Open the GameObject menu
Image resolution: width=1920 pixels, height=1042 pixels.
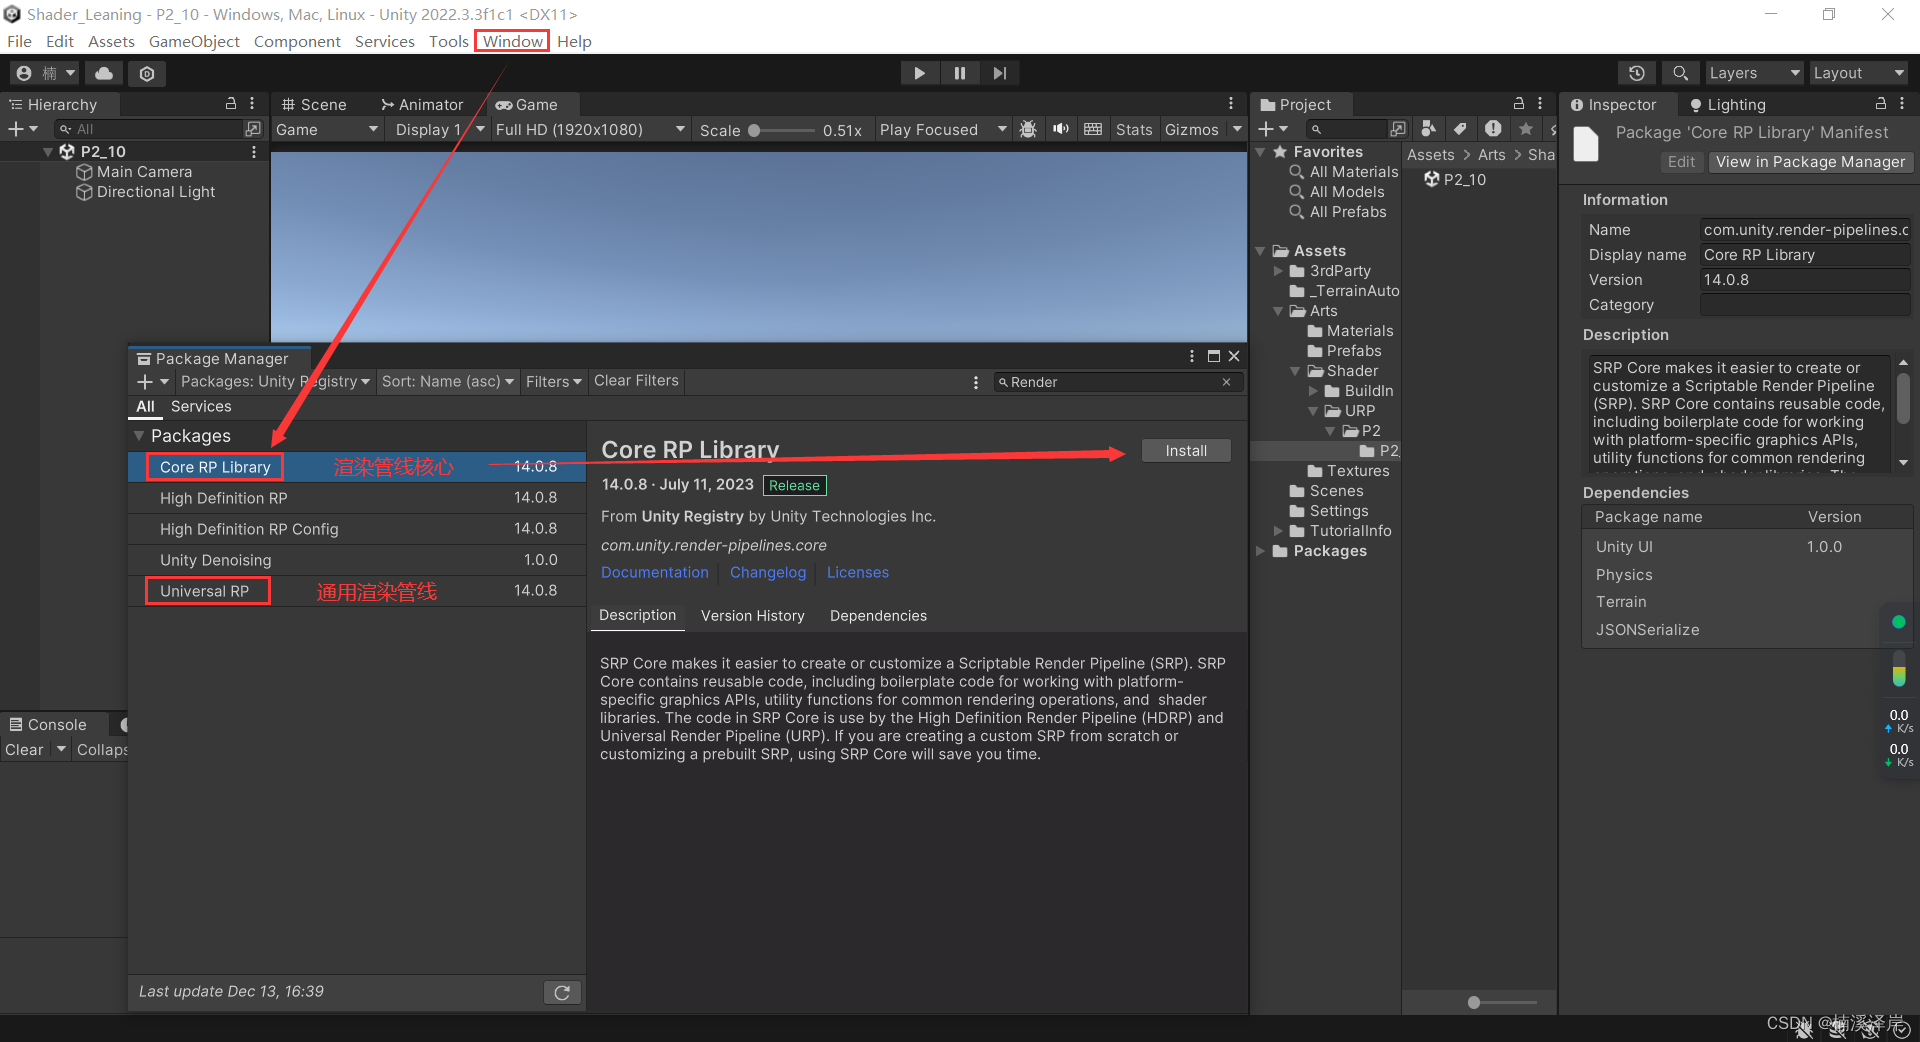click(x=194, y=41)
